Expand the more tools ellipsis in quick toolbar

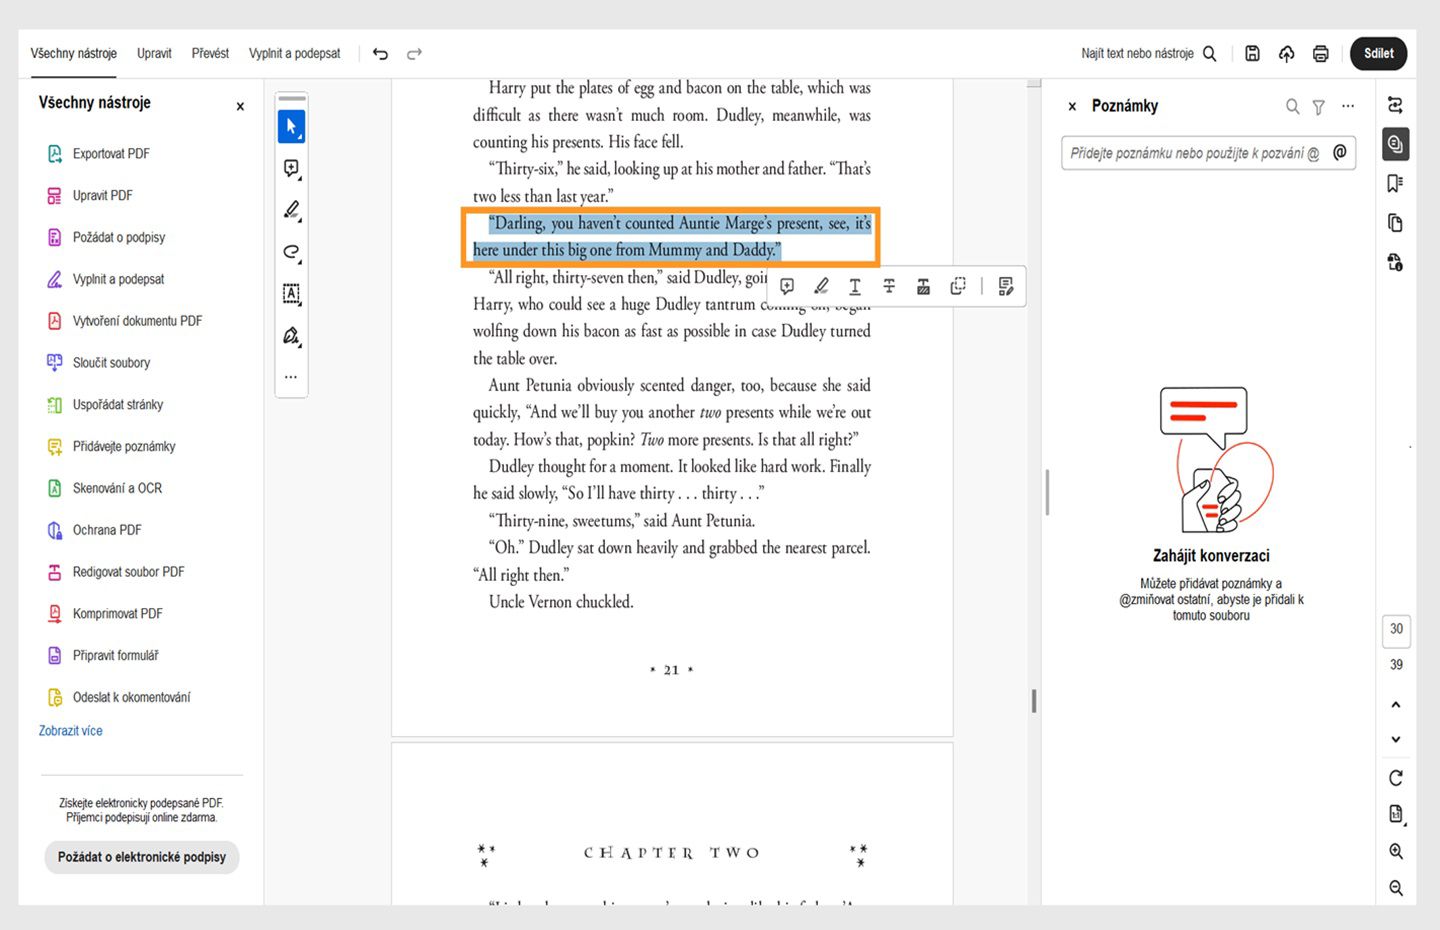(x=291, y=376)
